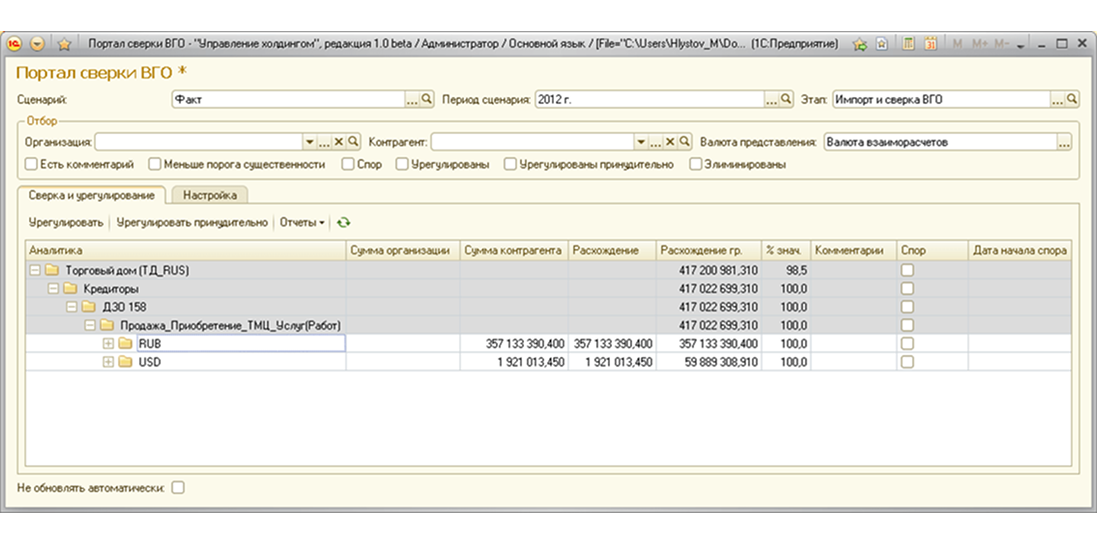Viewport: 1097px width, 544px height.
Task: Enable the Есть комментарий checkbox
Action: (x=31, y=165)
